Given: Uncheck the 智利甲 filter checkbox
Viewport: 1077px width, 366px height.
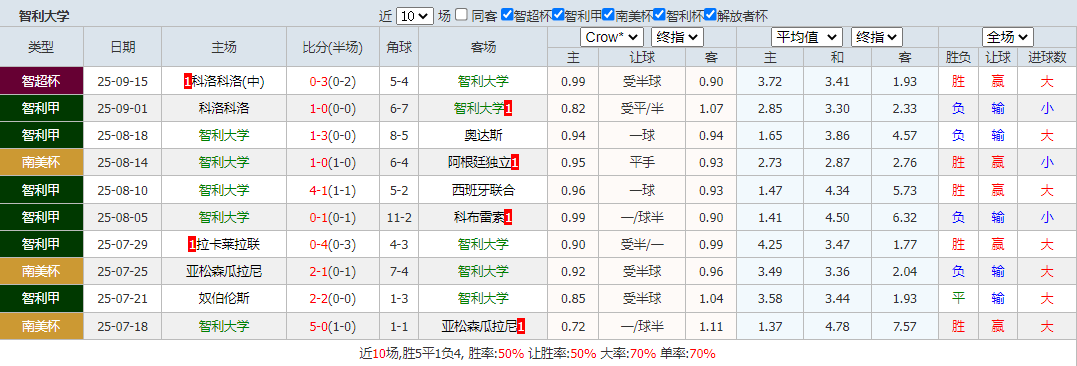Looking at the screenshot, I should pyautogui.click(x=558, y=14).
